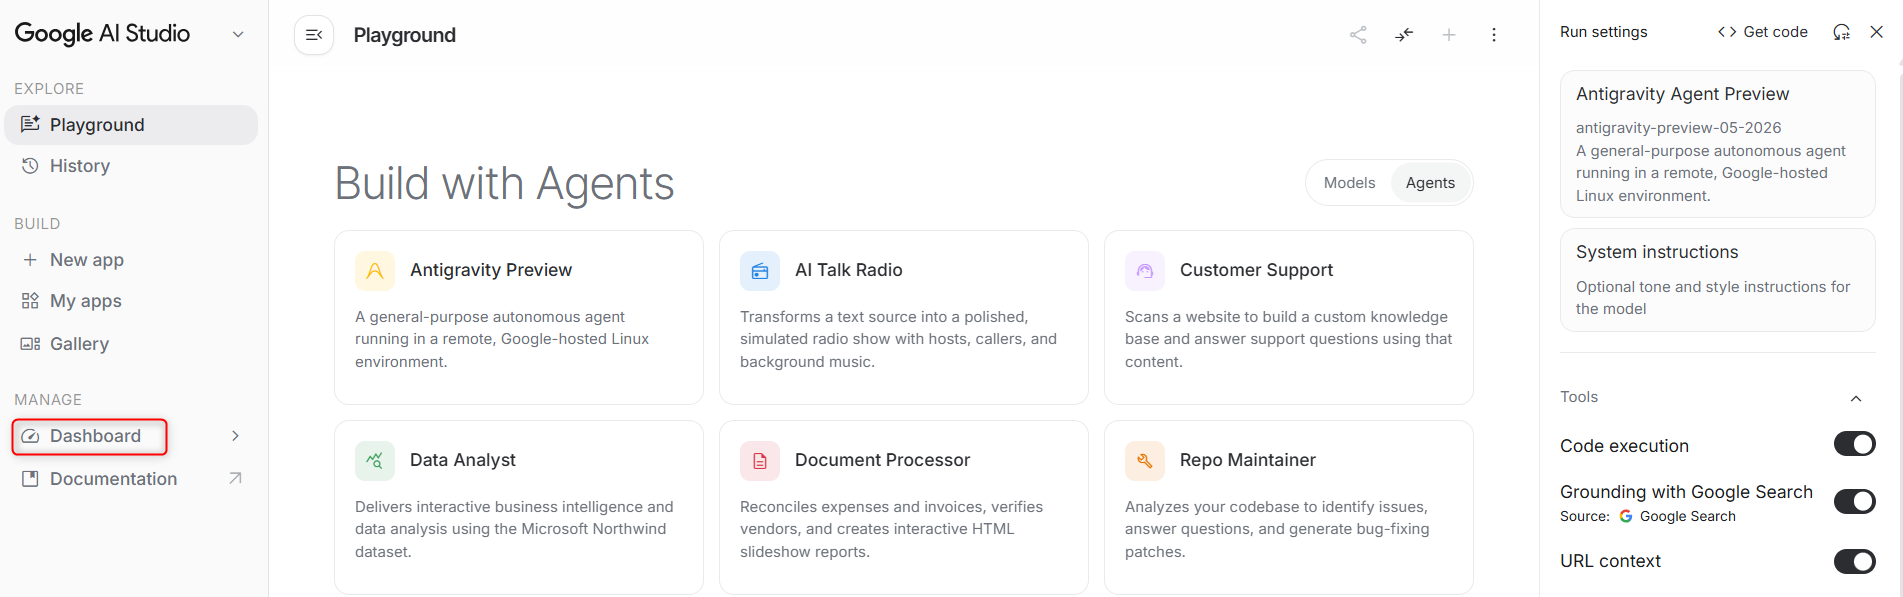
Task: Toggle Code execution switch
Action: tap(1854, 444)
